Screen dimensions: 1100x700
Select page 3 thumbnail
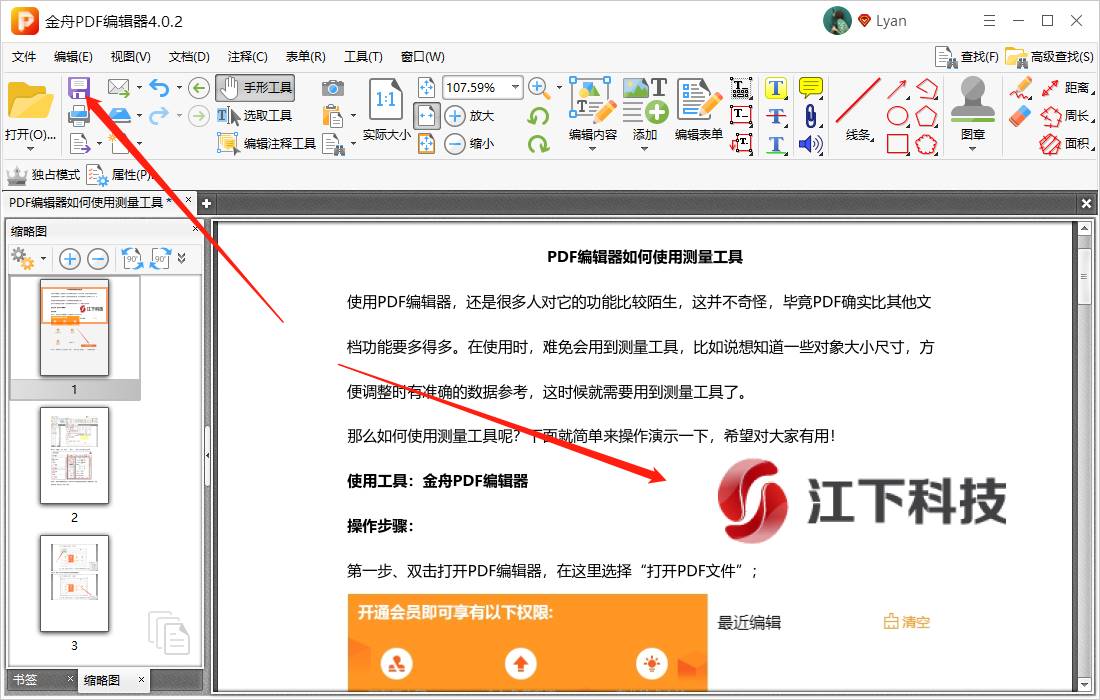coord(74,584)
